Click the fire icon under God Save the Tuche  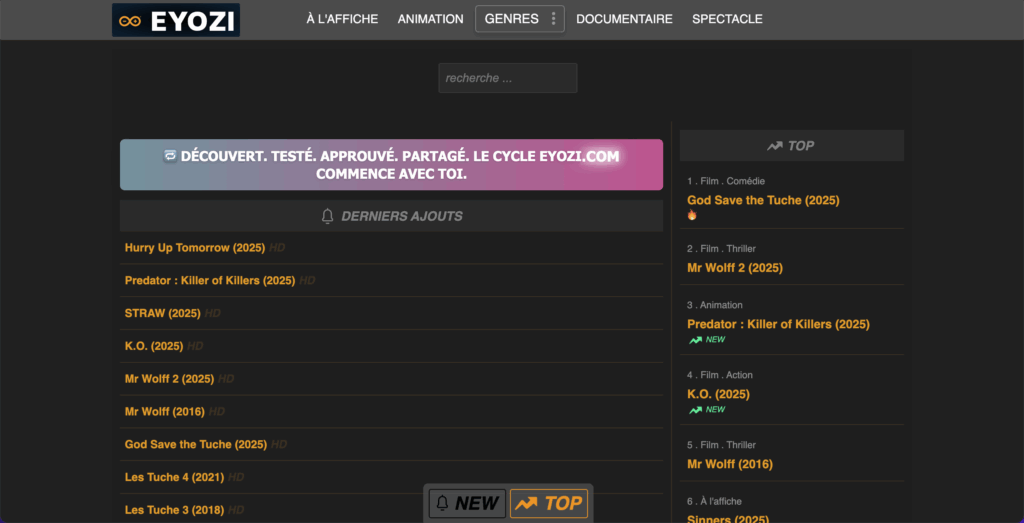point(692,215)
